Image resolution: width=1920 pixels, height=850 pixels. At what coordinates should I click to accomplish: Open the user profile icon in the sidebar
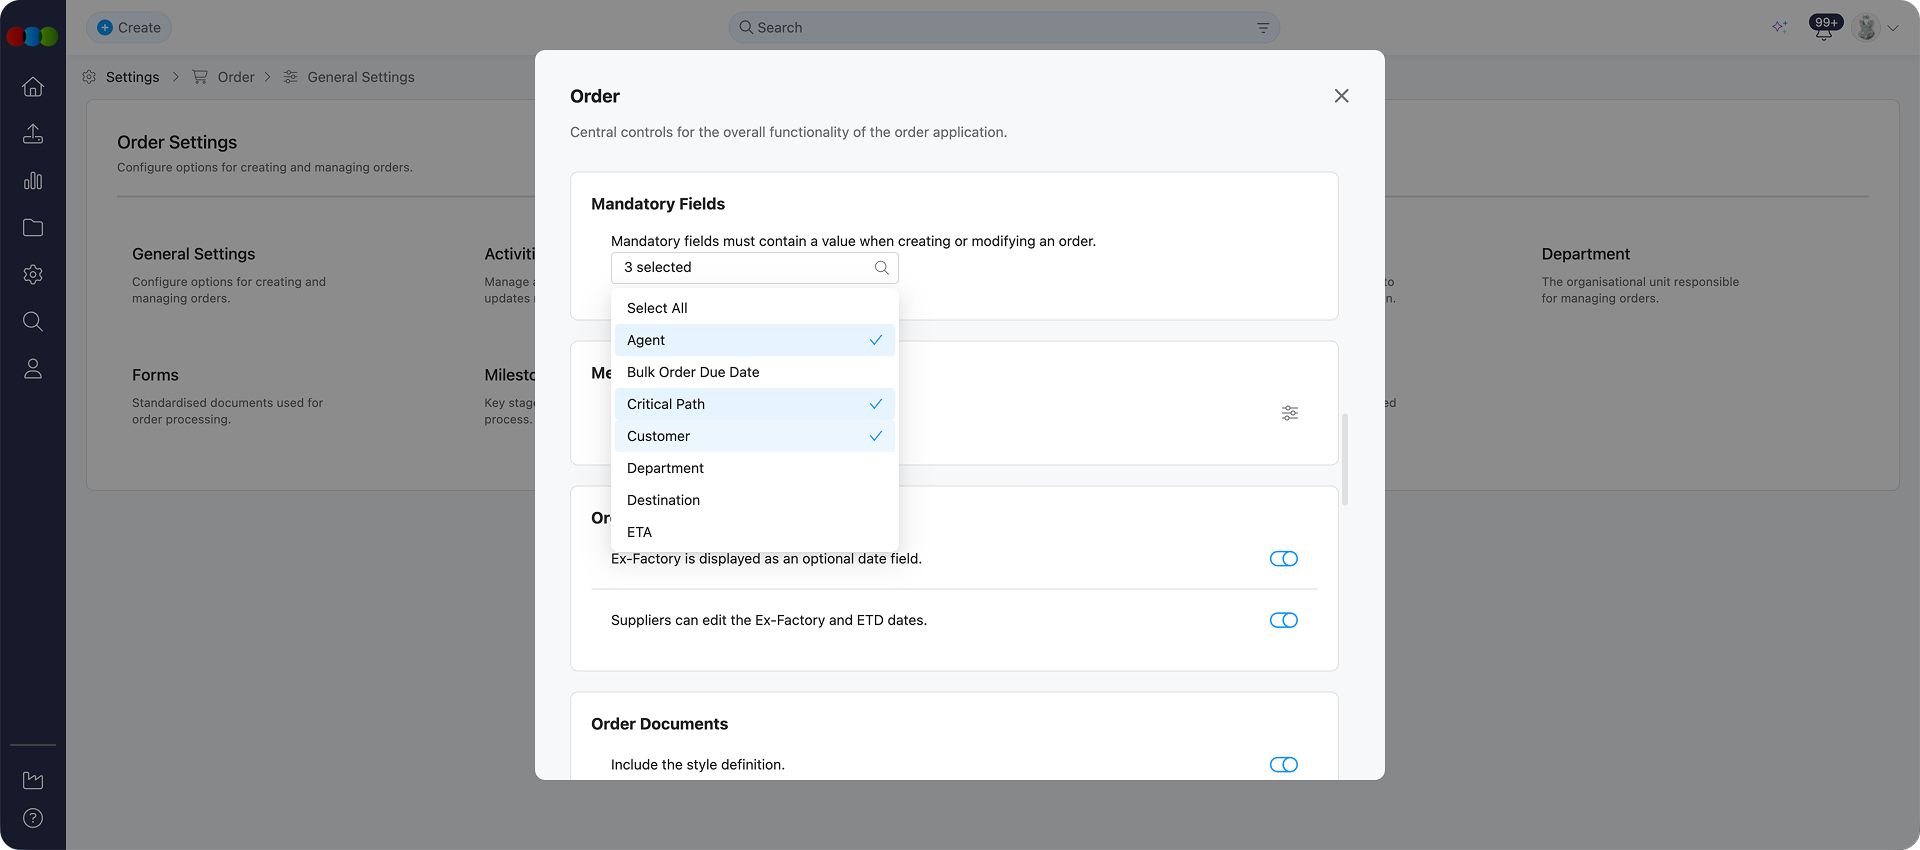click(33, 369)
